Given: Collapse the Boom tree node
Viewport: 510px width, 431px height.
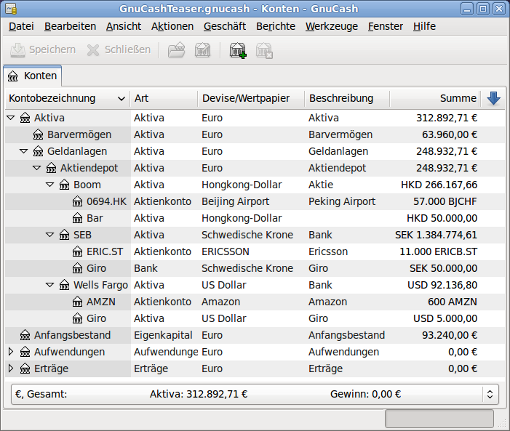Looking at the screenshot, I should coord(50,184).
